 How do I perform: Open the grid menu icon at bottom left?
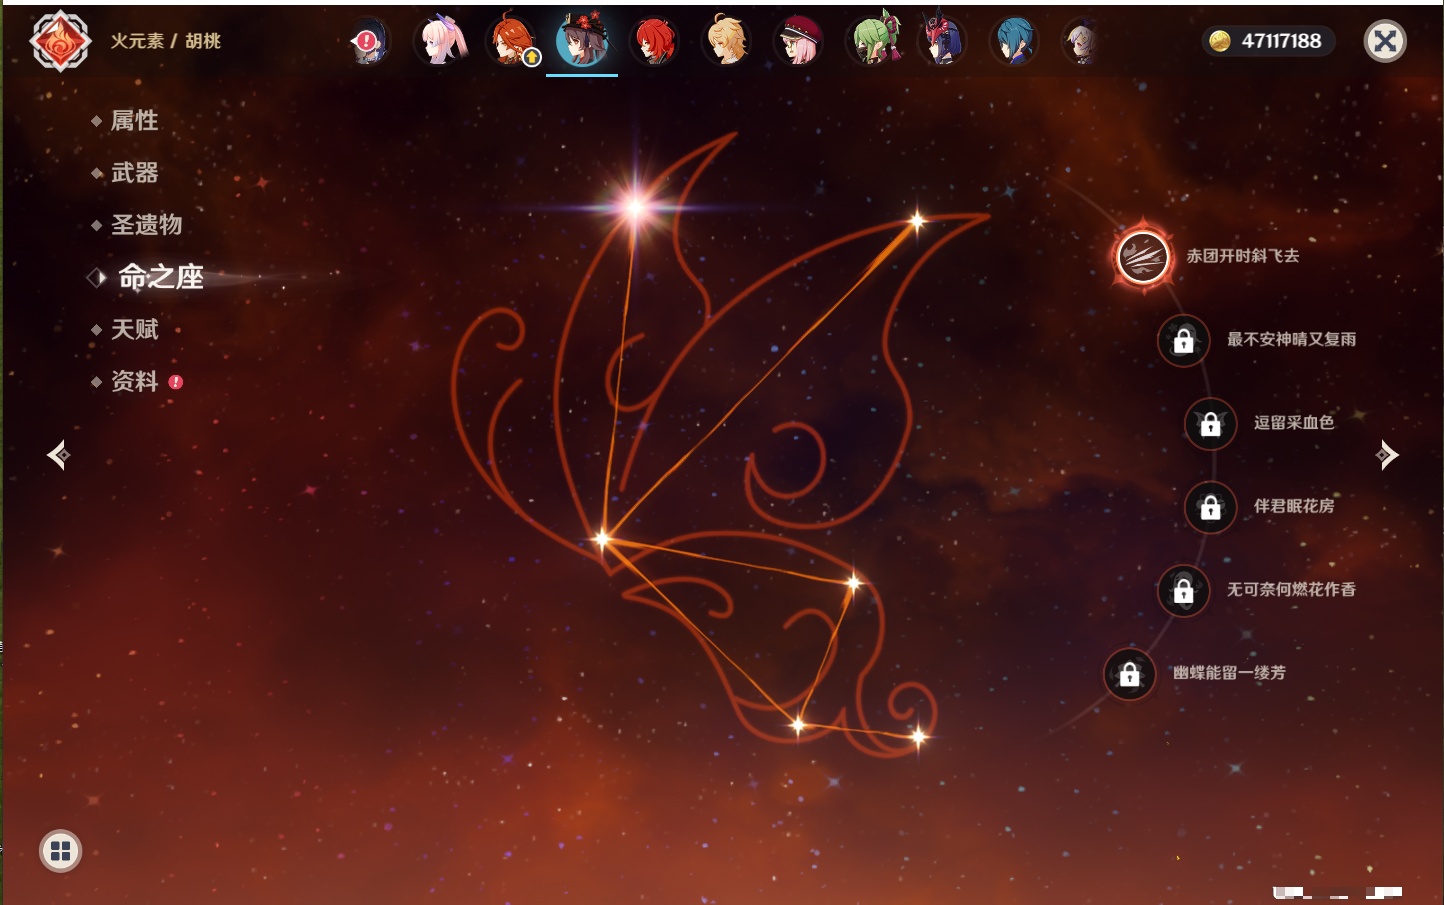click(60, 851)
